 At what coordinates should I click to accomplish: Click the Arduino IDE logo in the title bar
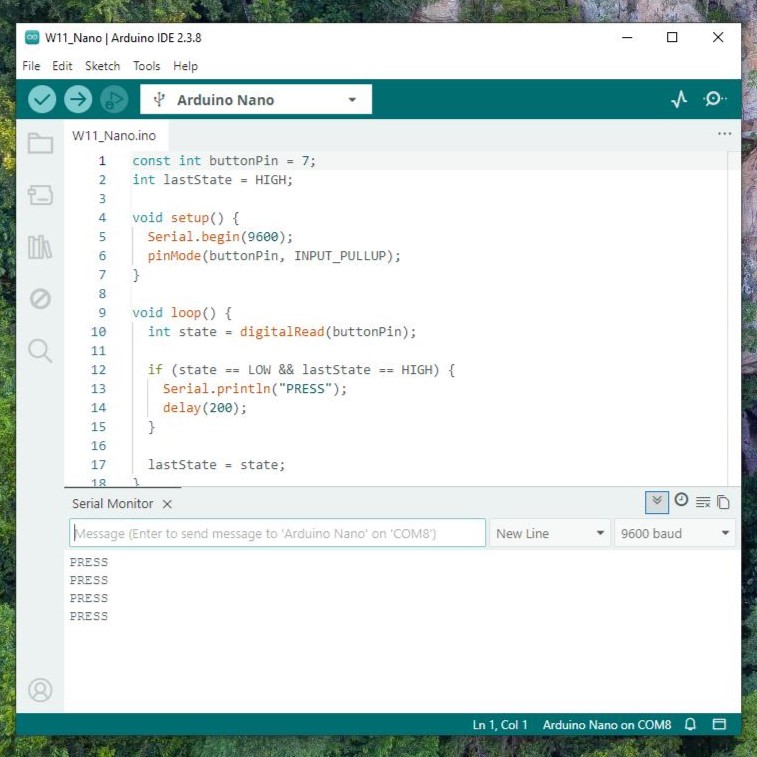tap(32, 37)
